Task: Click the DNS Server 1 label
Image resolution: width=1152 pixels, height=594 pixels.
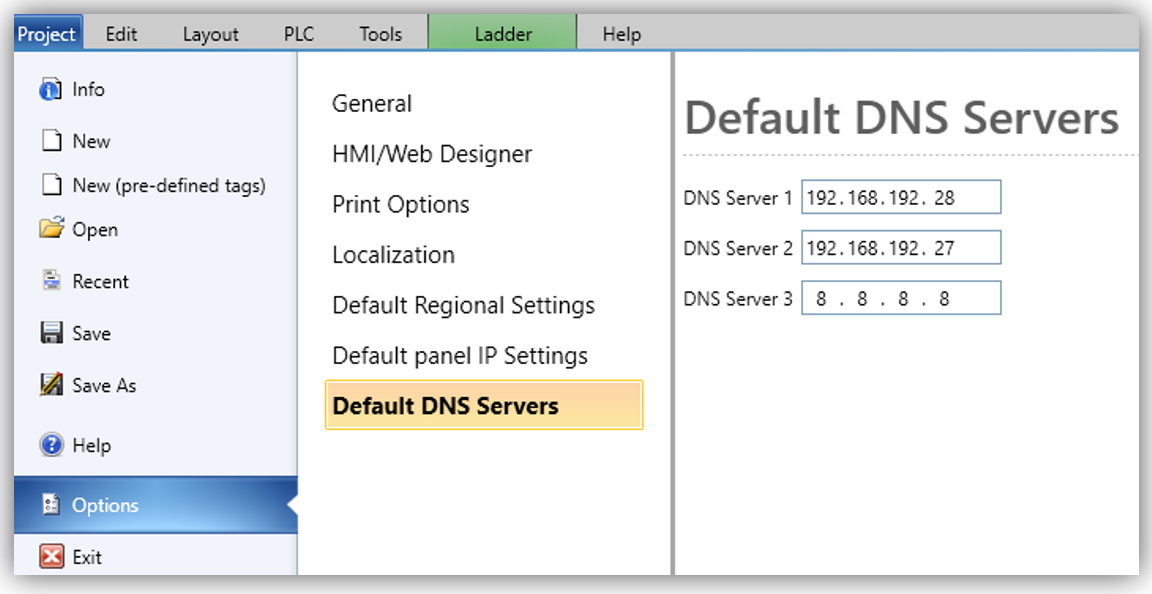Action: point(738,198)
